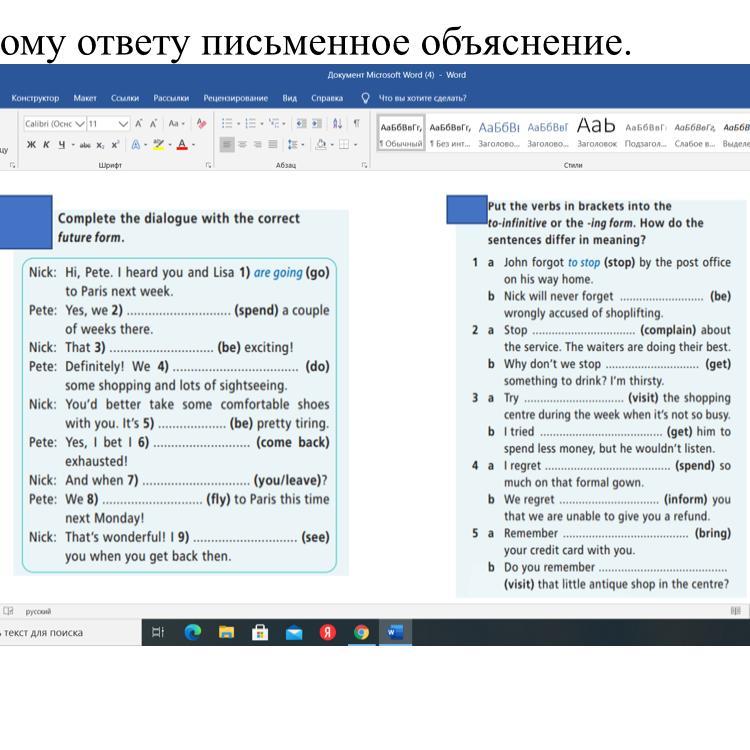
Task: Click Windows taskbar search text field
Action: coord(70,632)
